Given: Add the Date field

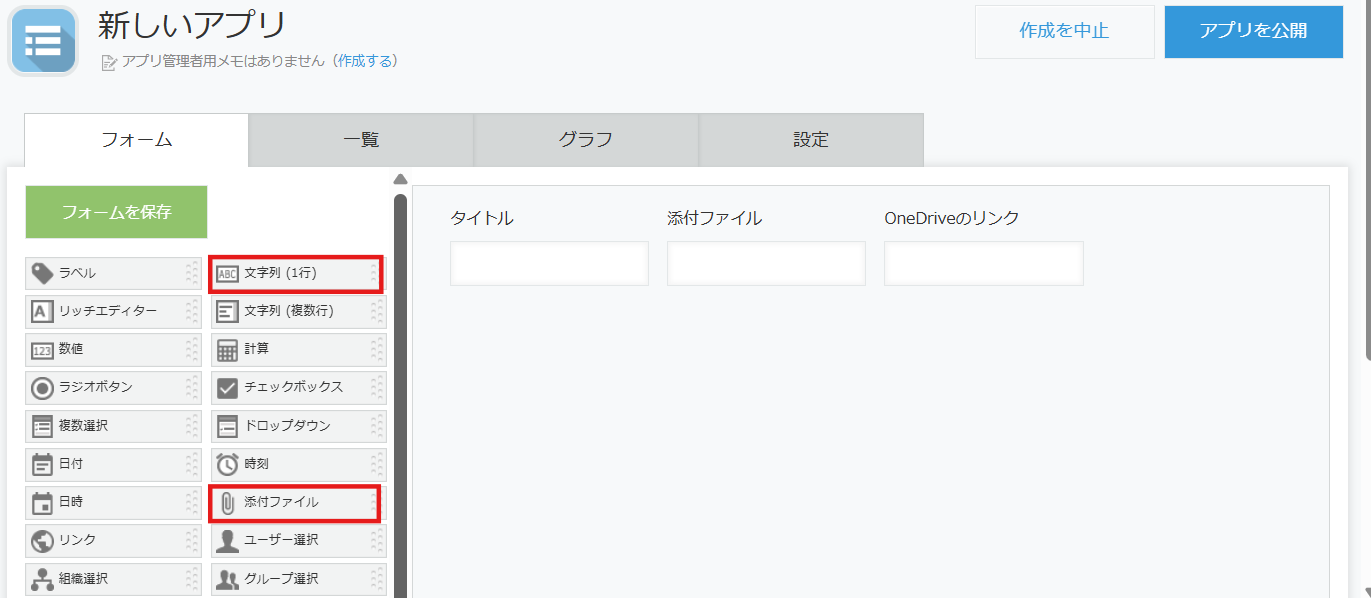Looking at the screenshot, I should click(x=113, y=464).
